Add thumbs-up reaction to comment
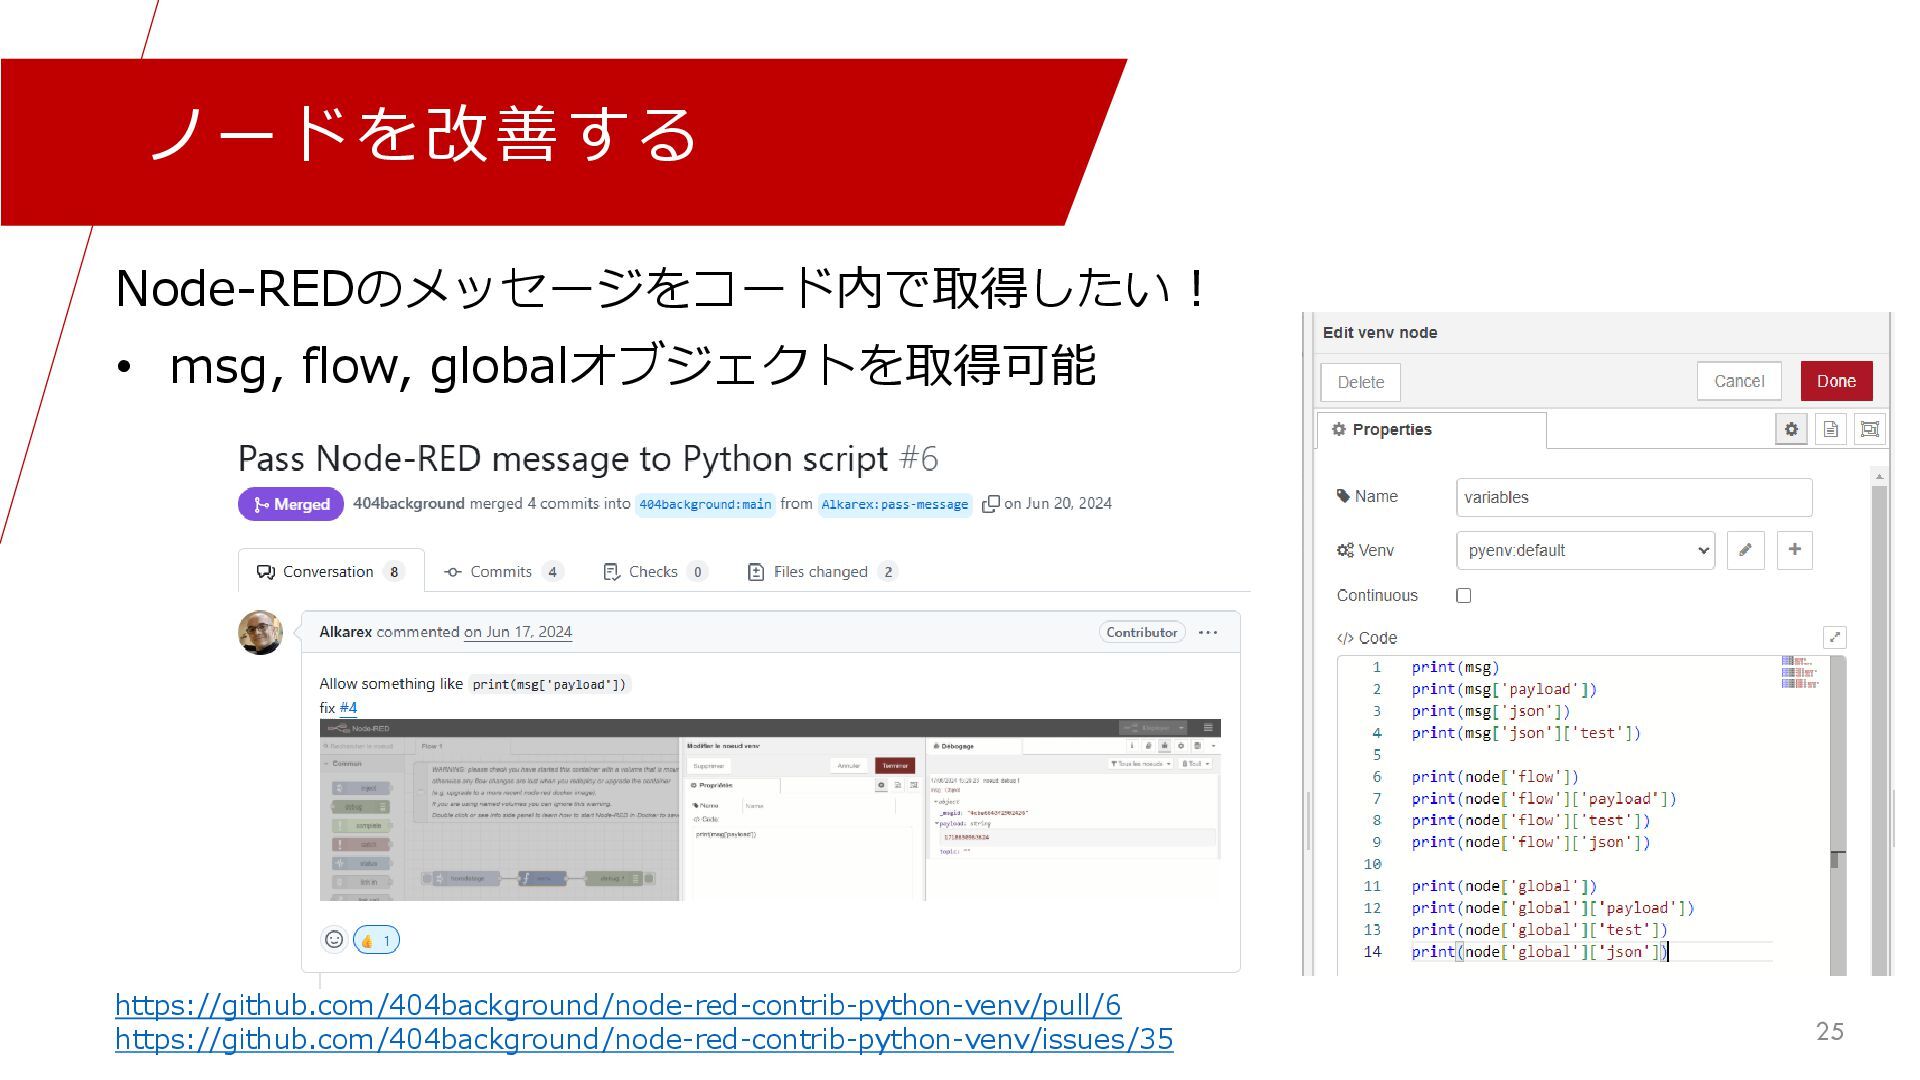Screen dimensions: 1920x1080 click(x=376, y=940)
